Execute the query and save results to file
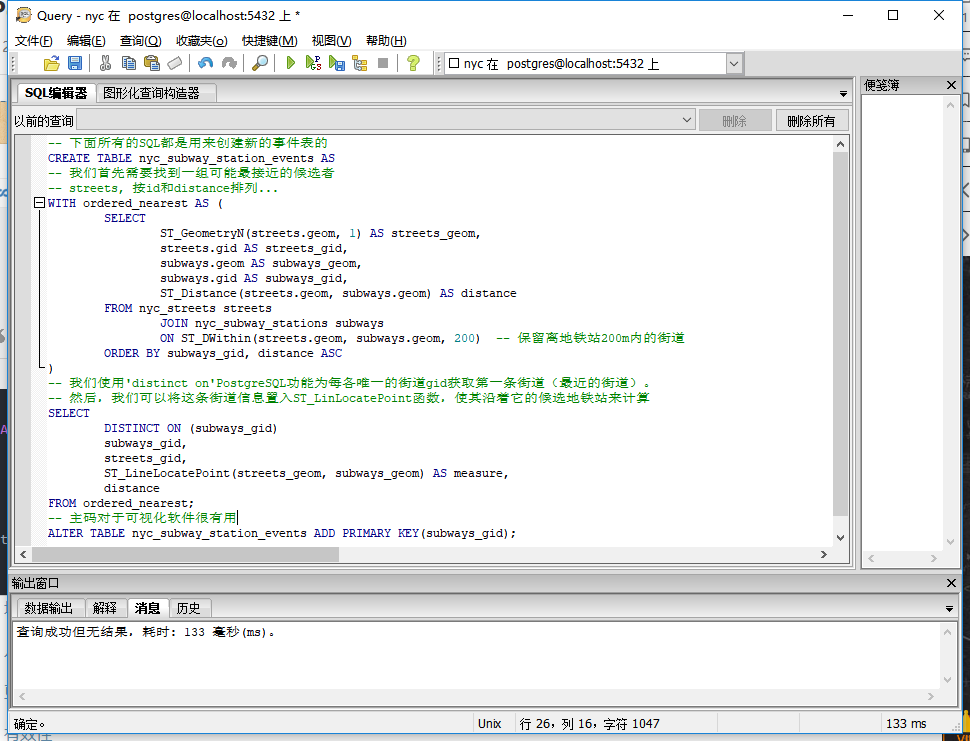This screenshot has width=970, height=741. coord(337,63)
